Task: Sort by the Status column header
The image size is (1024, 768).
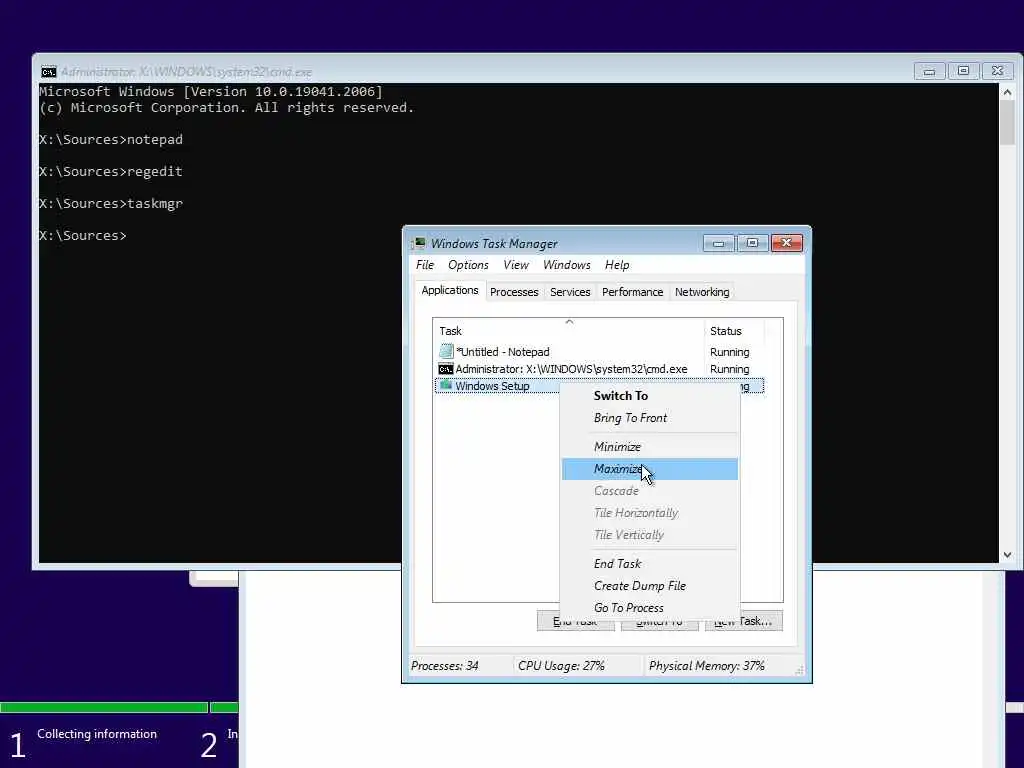Action: (x=735, y=330)
